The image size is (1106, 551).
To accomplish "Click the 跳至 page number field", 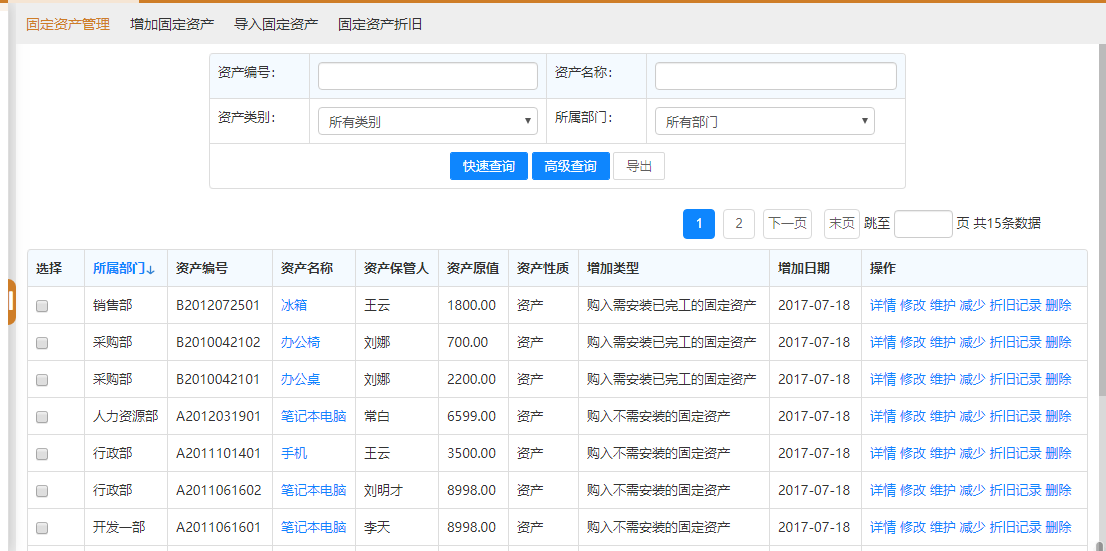I will click(x=923, y=224).
